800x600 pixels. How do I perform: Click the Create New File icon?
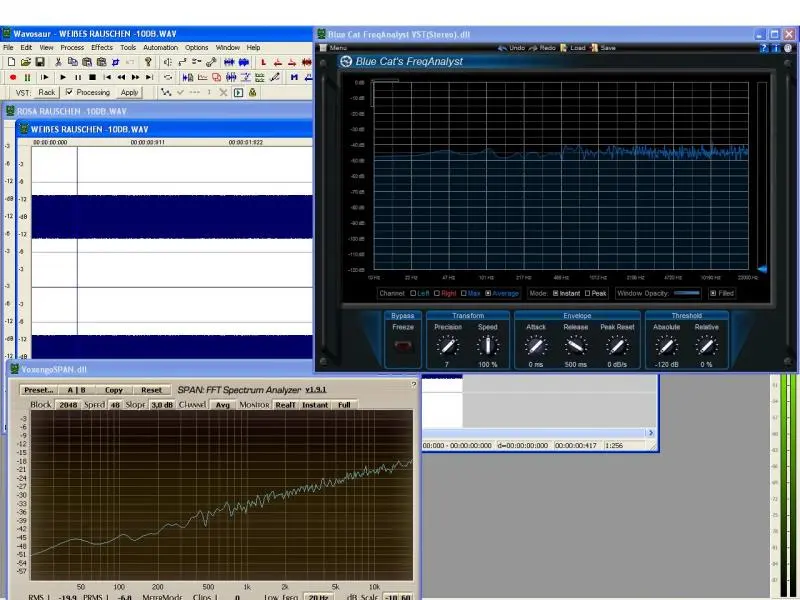(x=11, y=62)
